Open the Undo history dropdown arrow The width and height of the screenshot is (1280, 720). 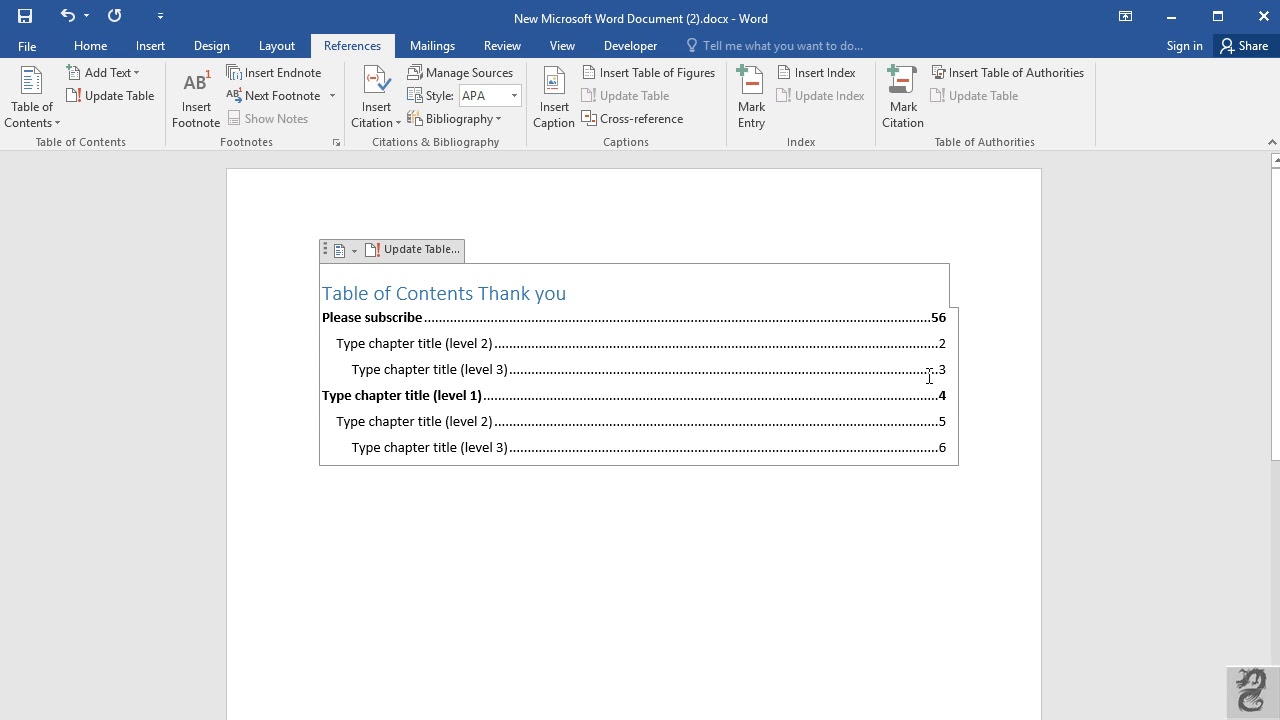pyautogui.click(x=87, y=16)
